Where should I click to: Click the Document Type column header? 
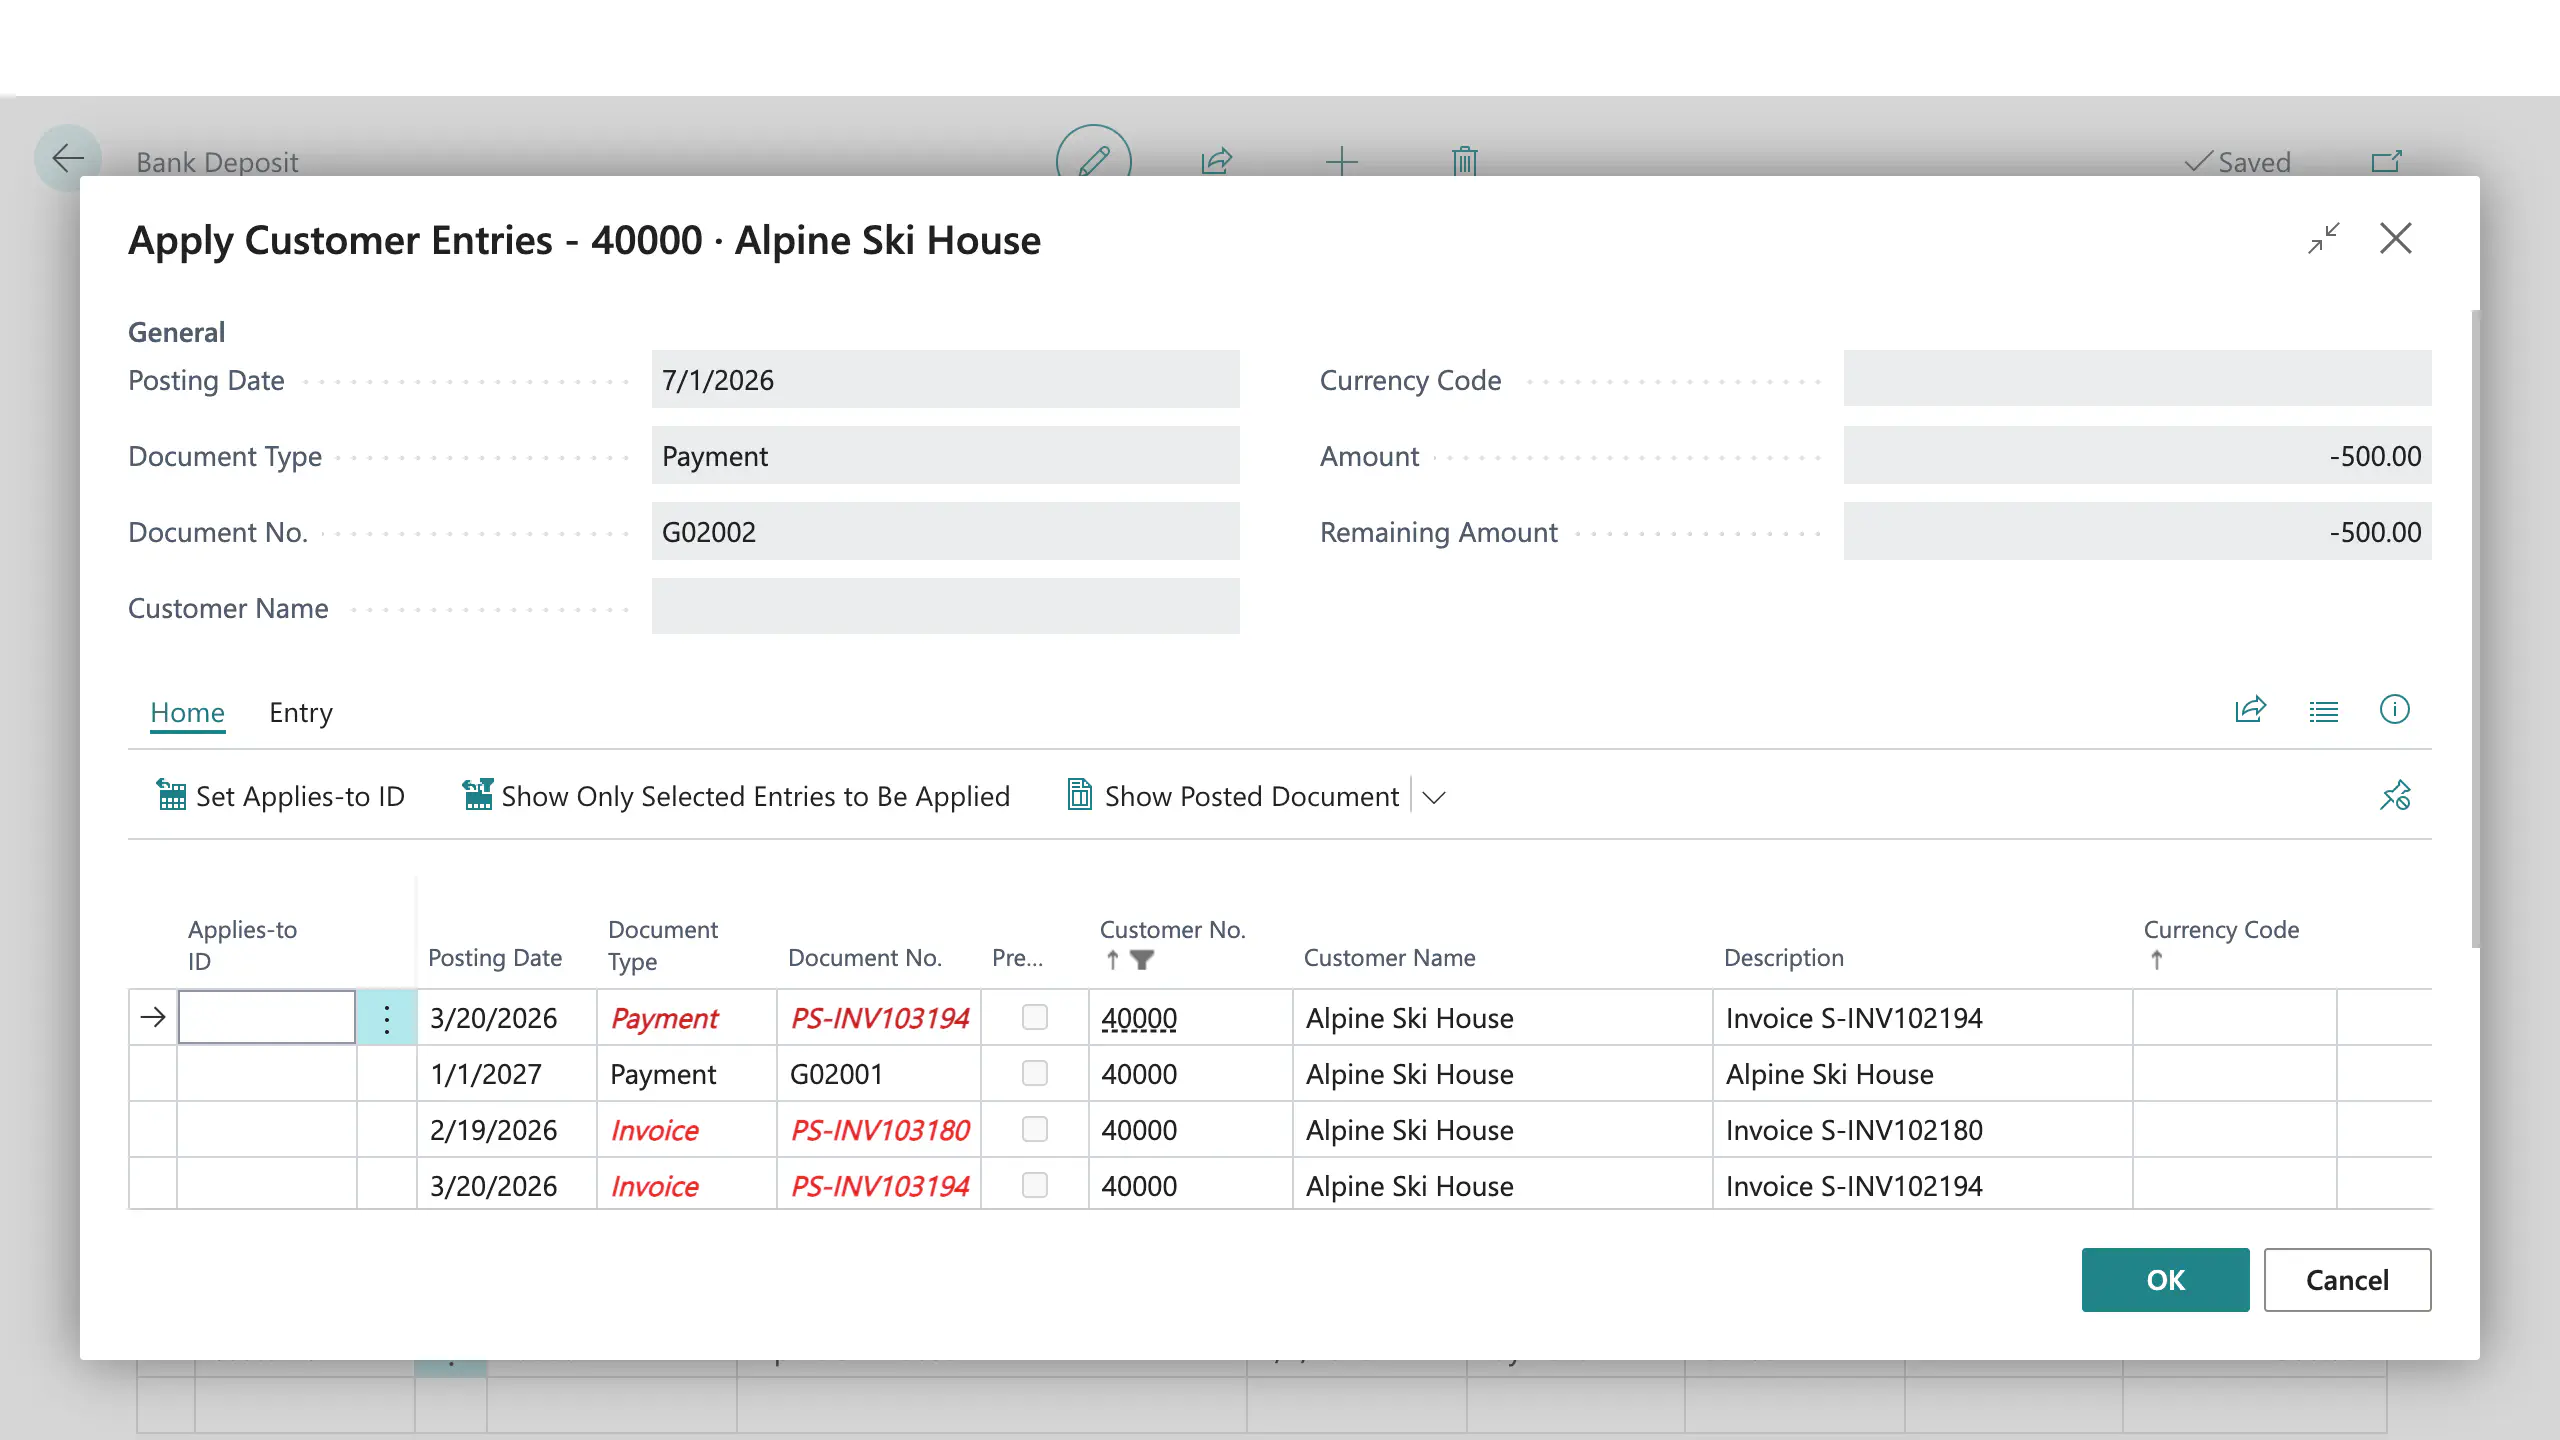663,945
